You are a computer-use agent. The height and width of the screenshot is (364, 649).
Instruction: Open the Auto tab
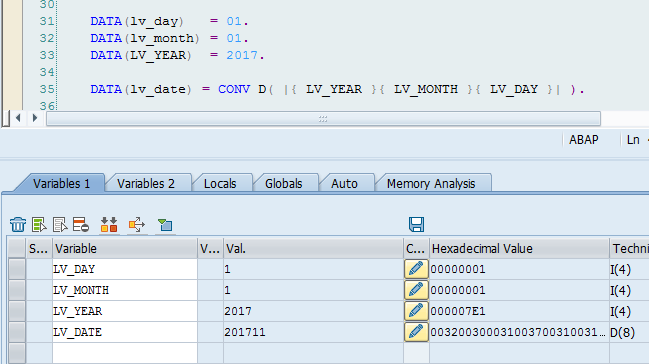coord(344,183)
